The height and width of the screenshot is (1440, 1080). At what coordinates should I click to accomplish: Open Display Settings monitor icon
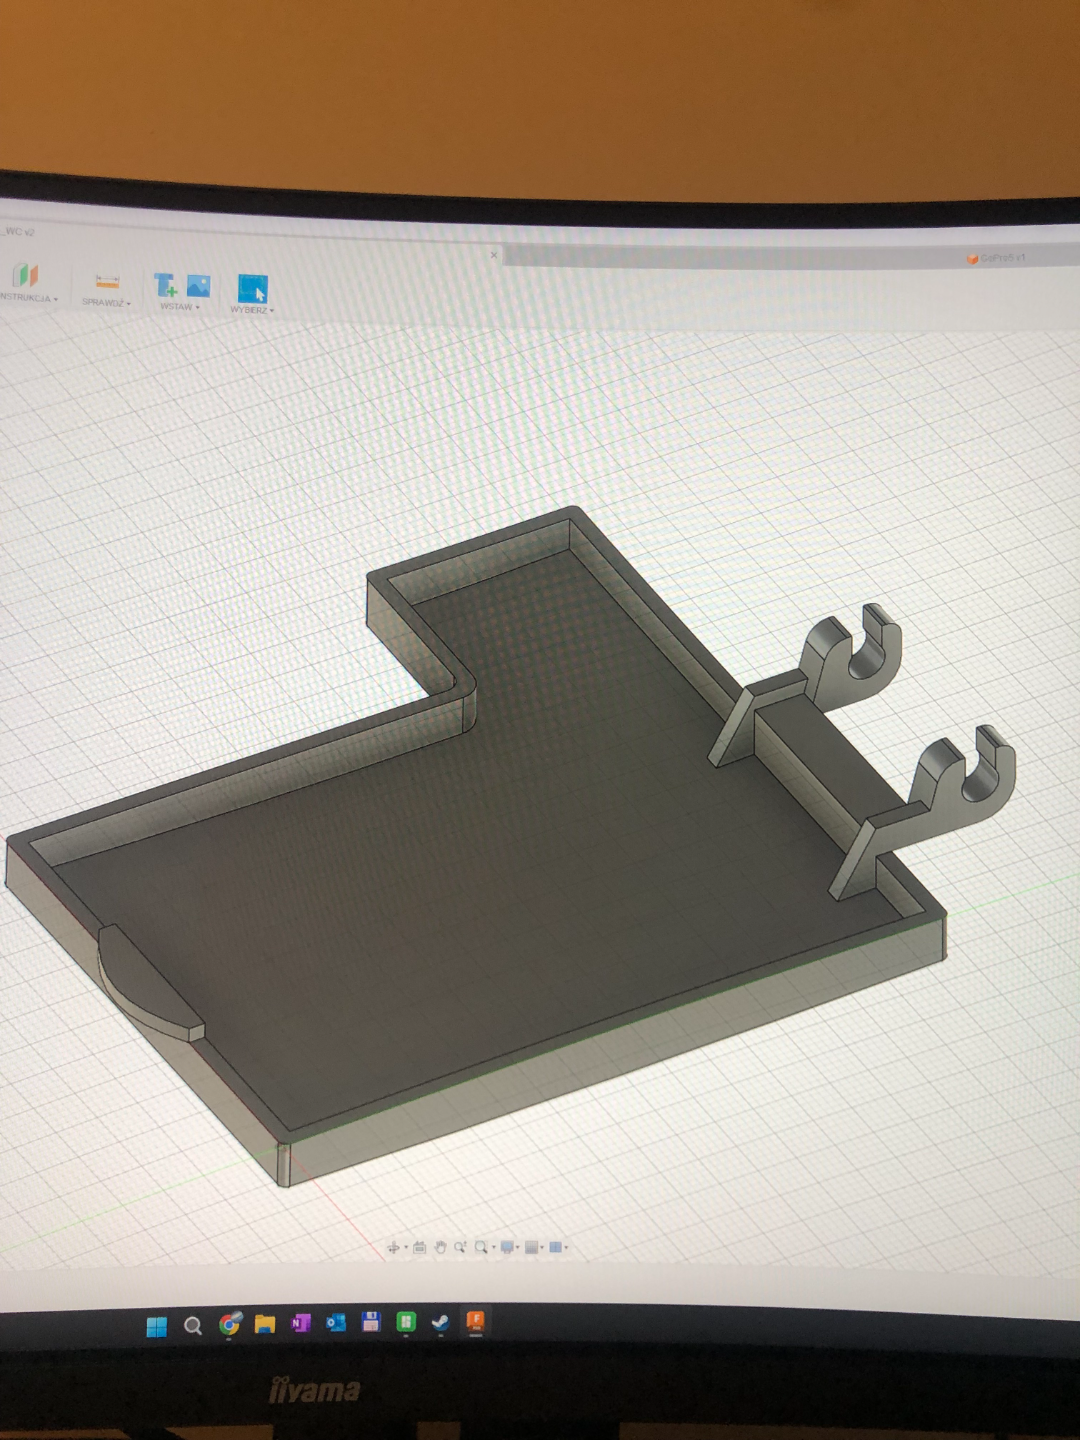(x=507, y=1247)
